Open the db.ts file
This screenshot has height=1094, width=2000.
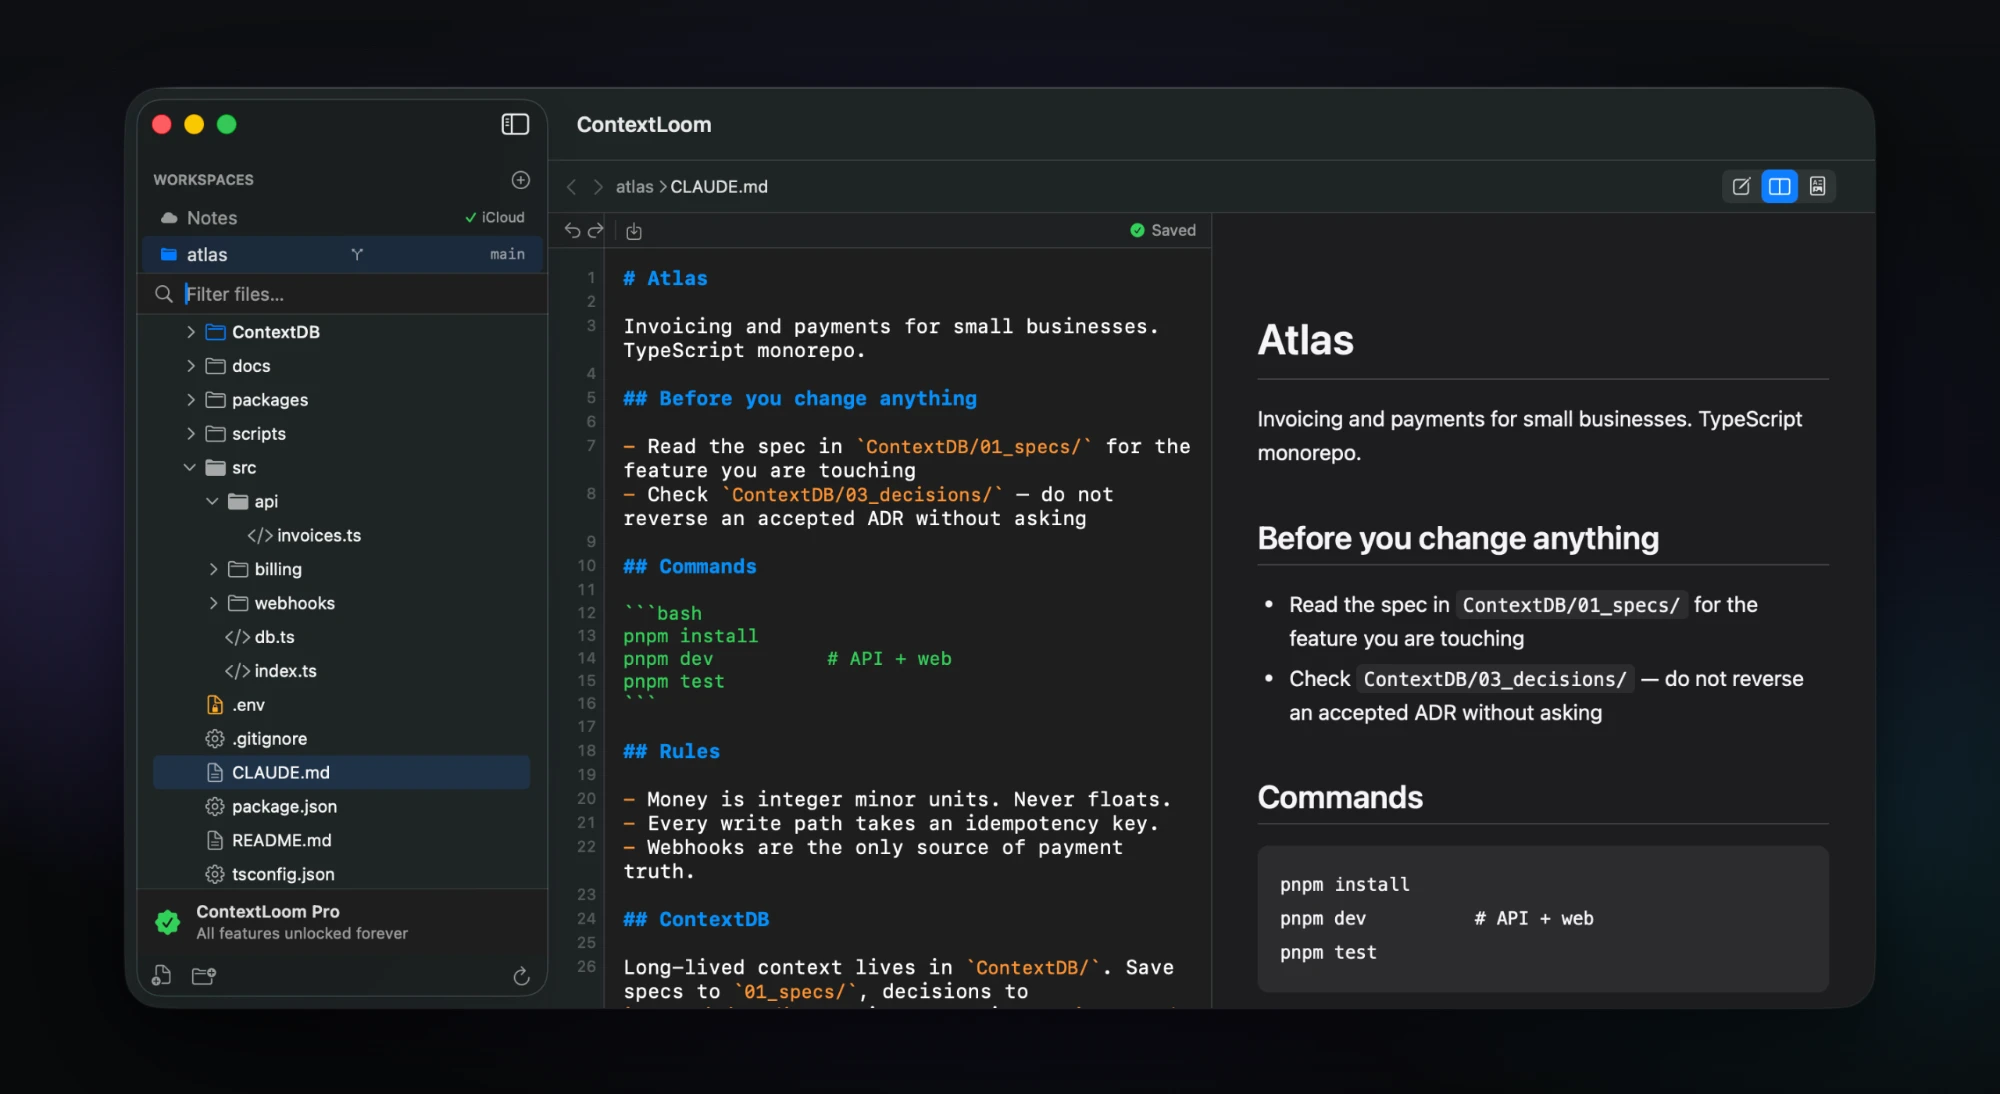[341, 637]
